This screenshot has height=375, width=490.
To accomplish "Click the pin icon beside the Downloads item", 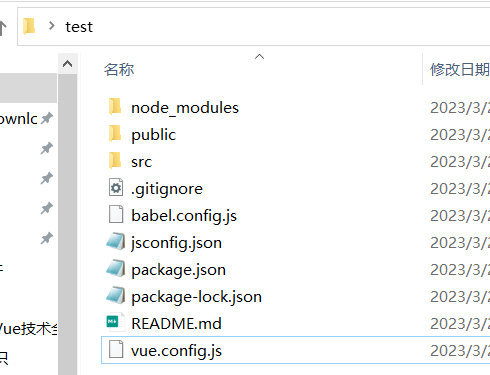I will point(47,118).
